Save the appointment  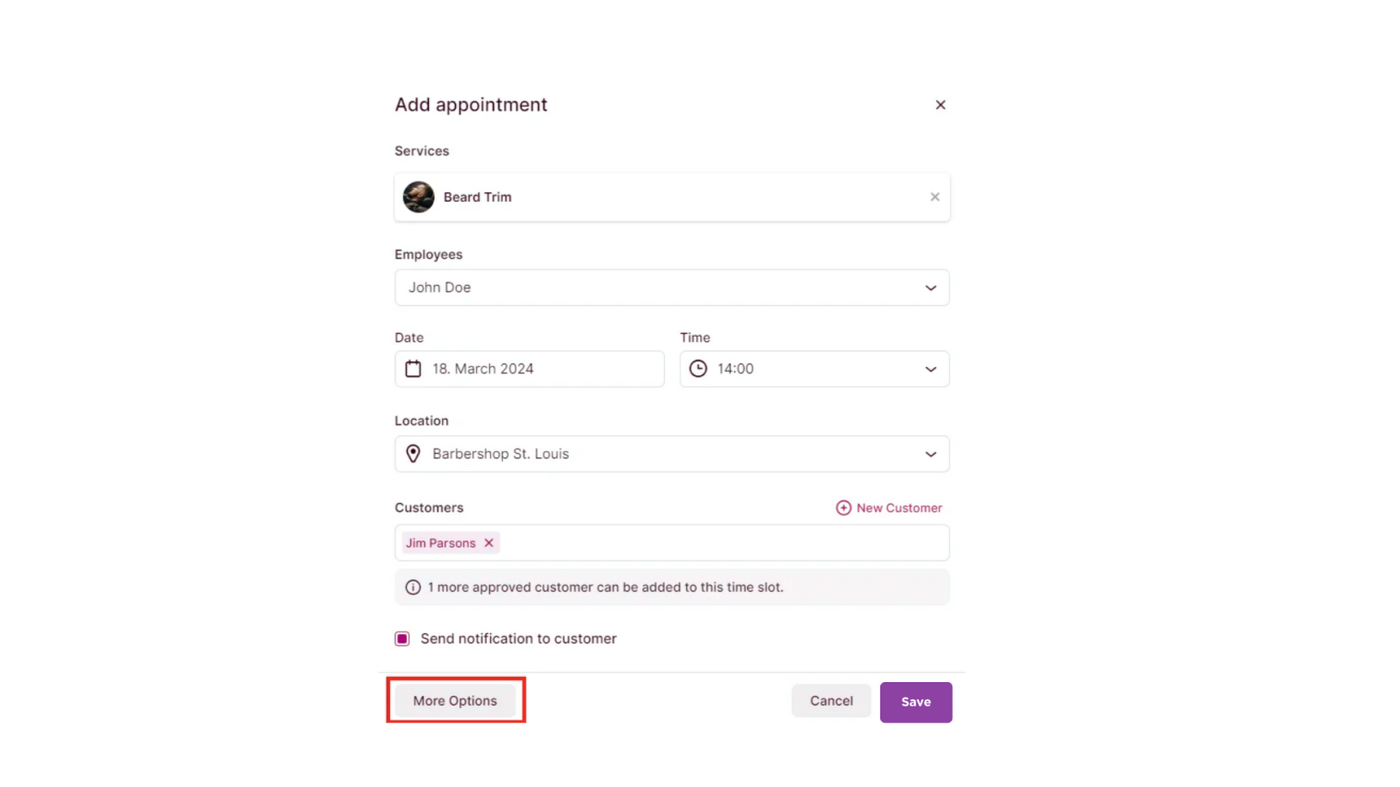tap(915, 702)
